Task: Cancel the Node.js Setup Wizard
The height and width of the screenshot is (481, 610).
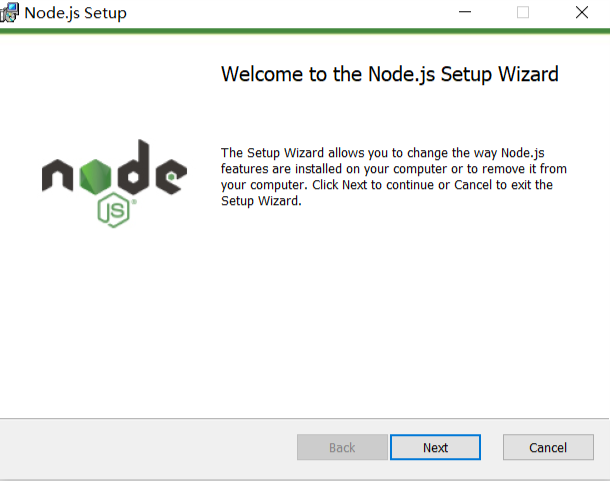Action: [x=548, y=447]
